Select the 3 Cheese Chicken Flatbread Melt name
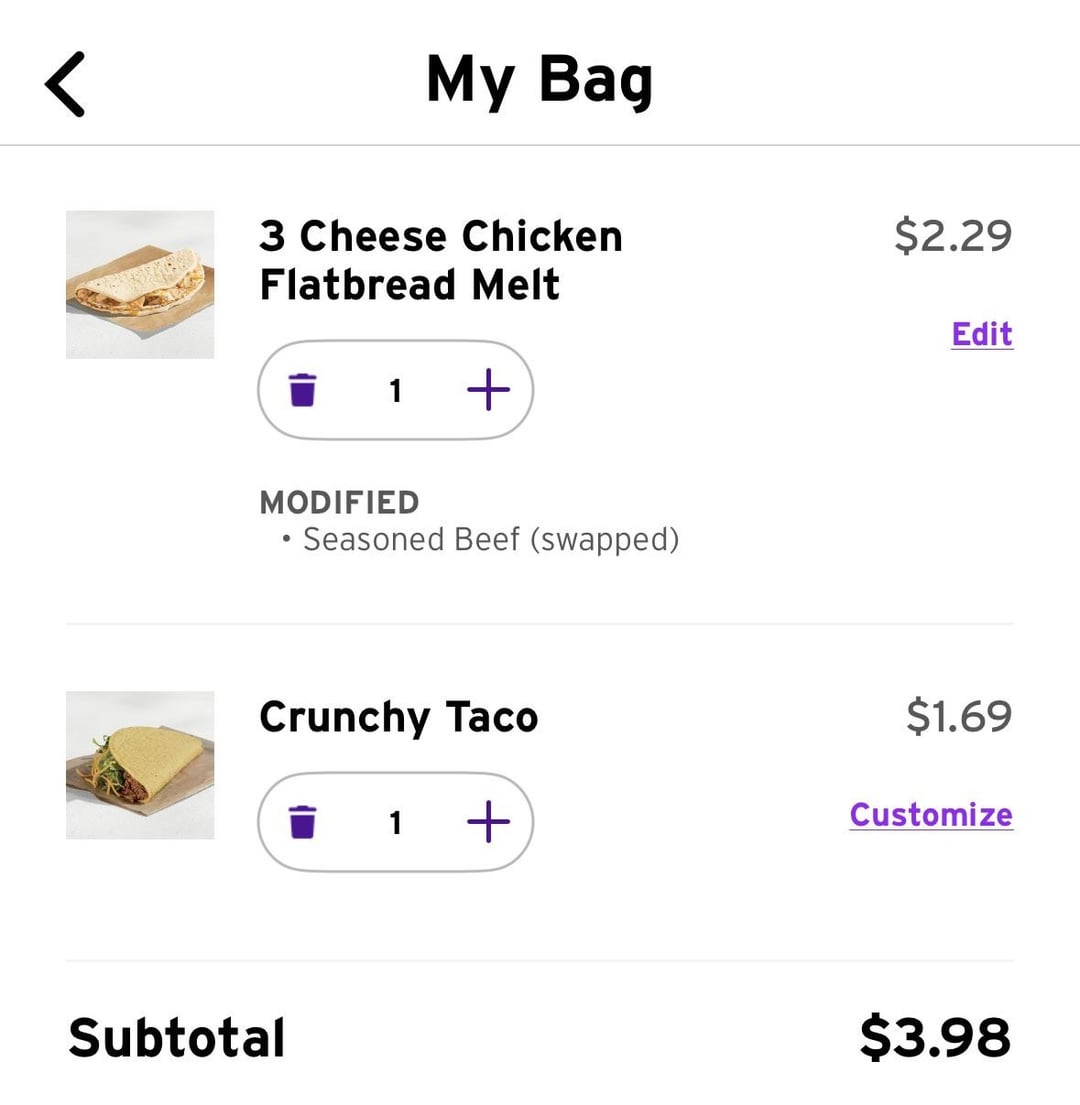The height and width of the screenshot is (1105, 1080). (x=440, y=260)
